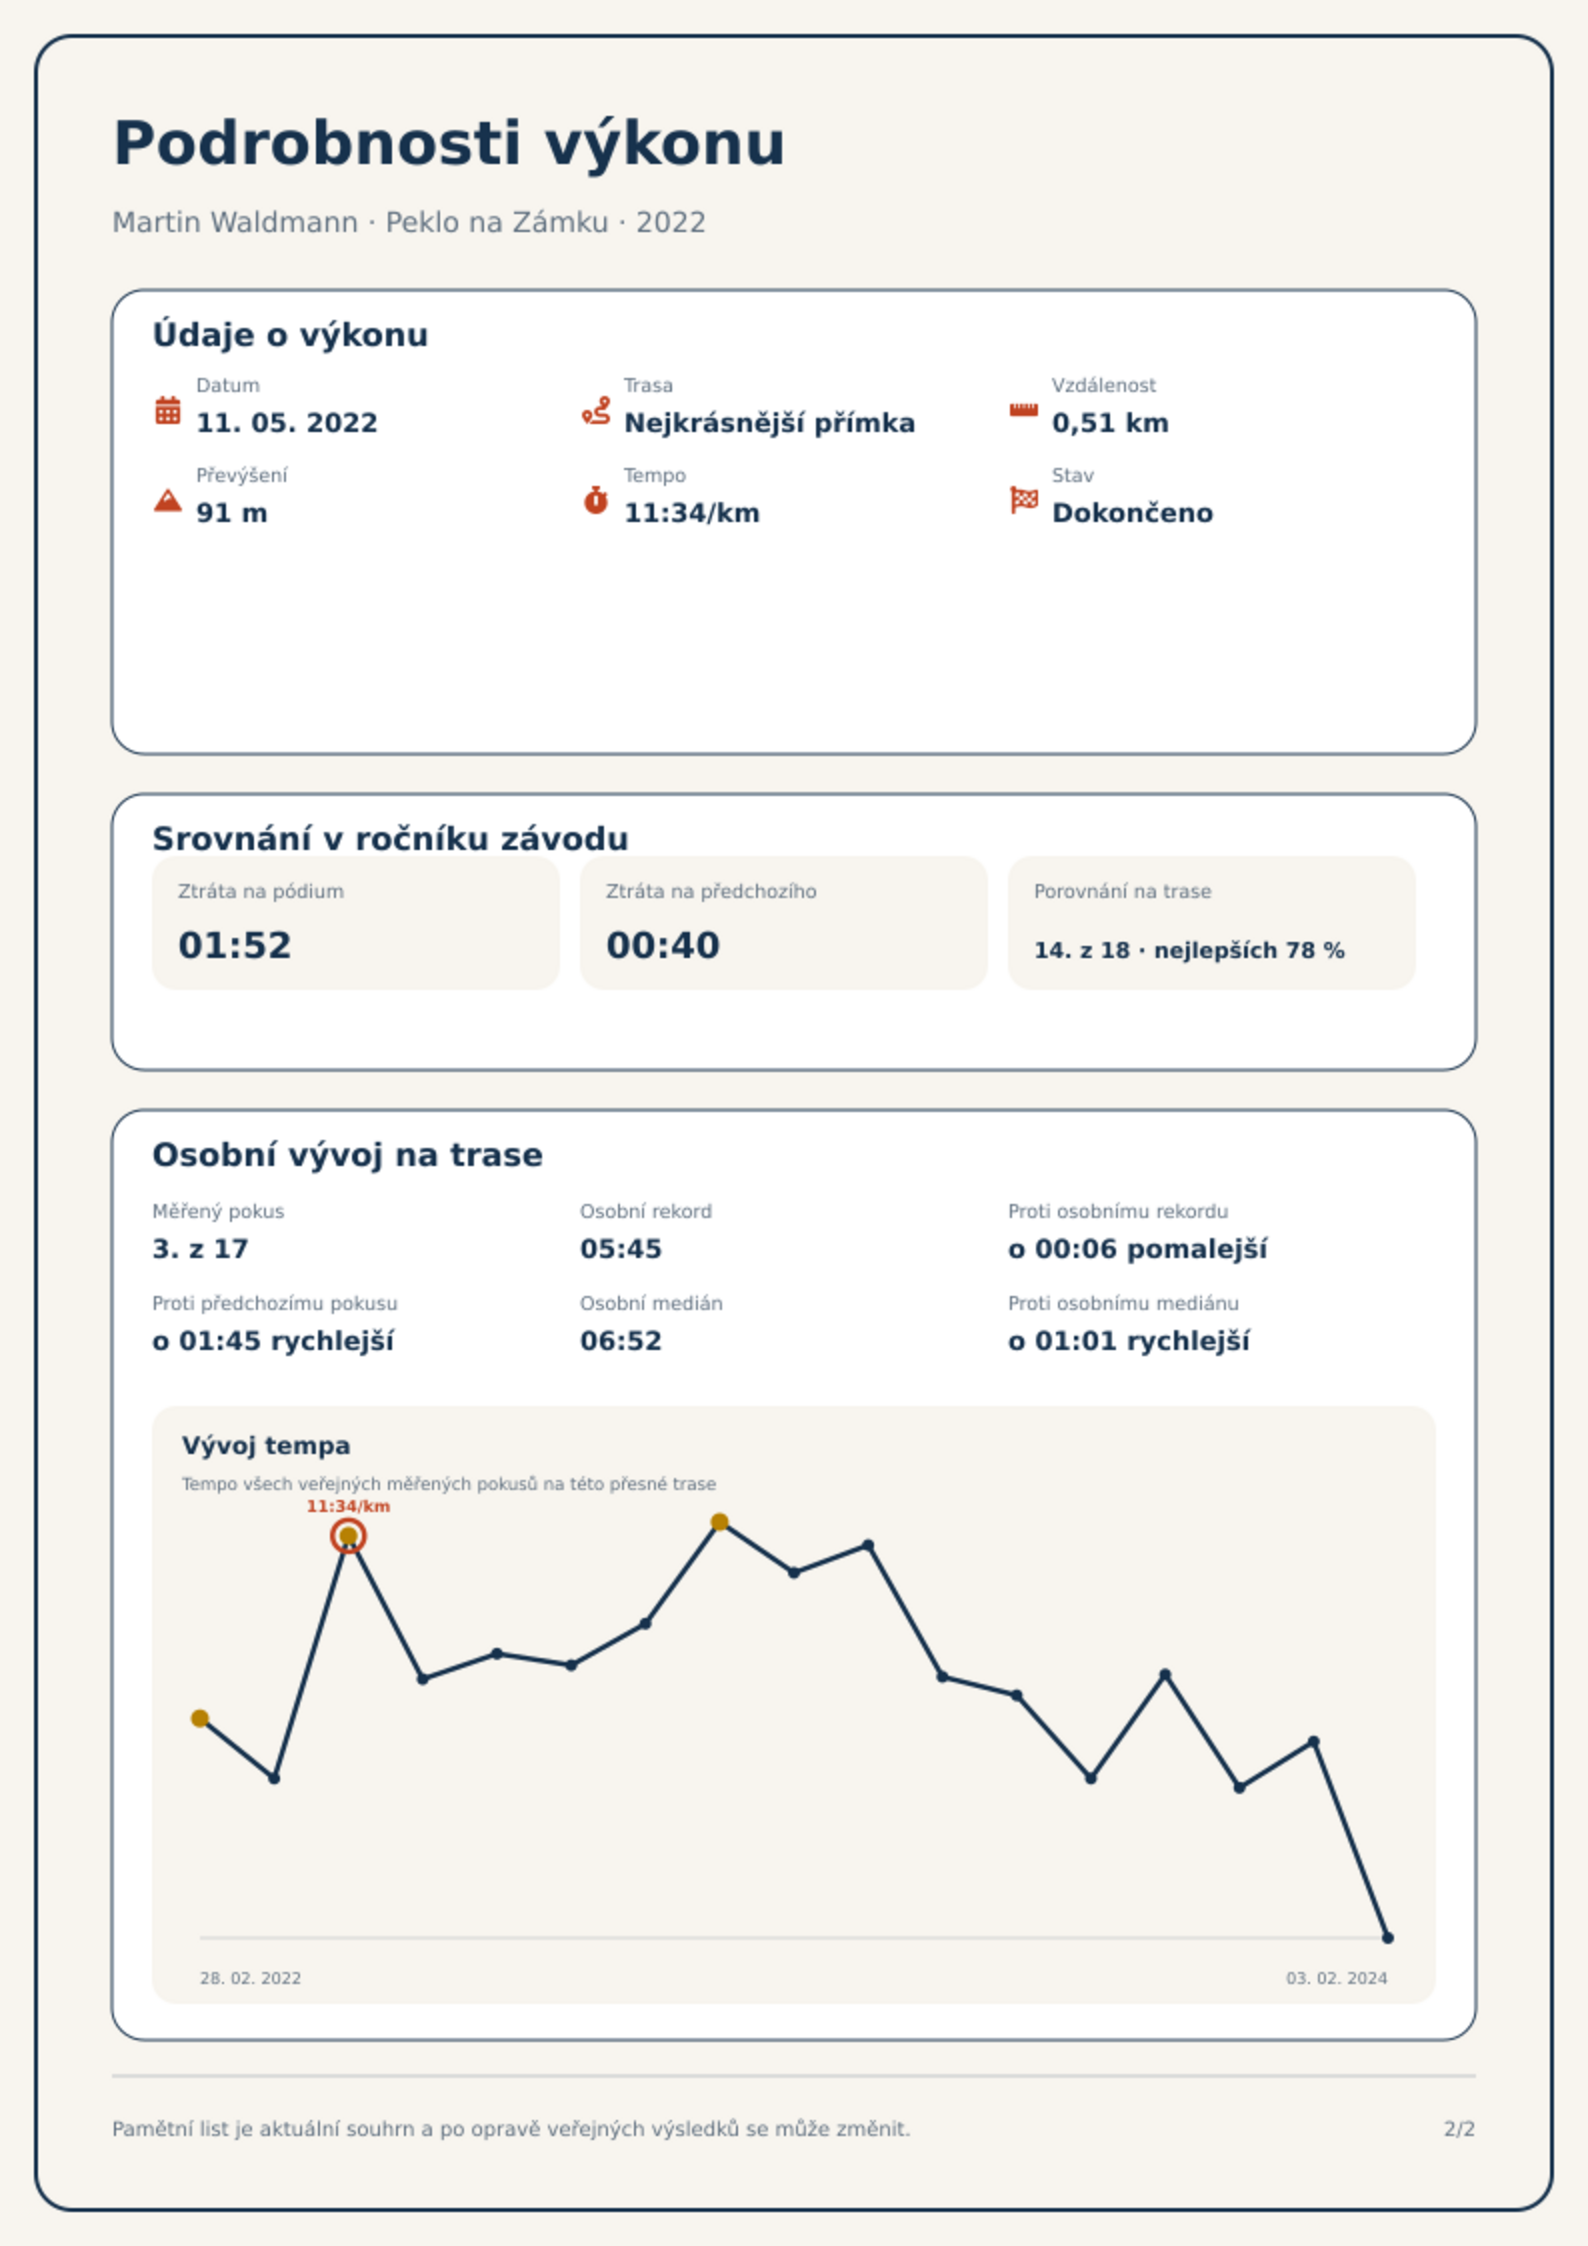Click the stopwatch icon next to Tempo
Screen dimensions: 1588x2246
coord(596,500)
